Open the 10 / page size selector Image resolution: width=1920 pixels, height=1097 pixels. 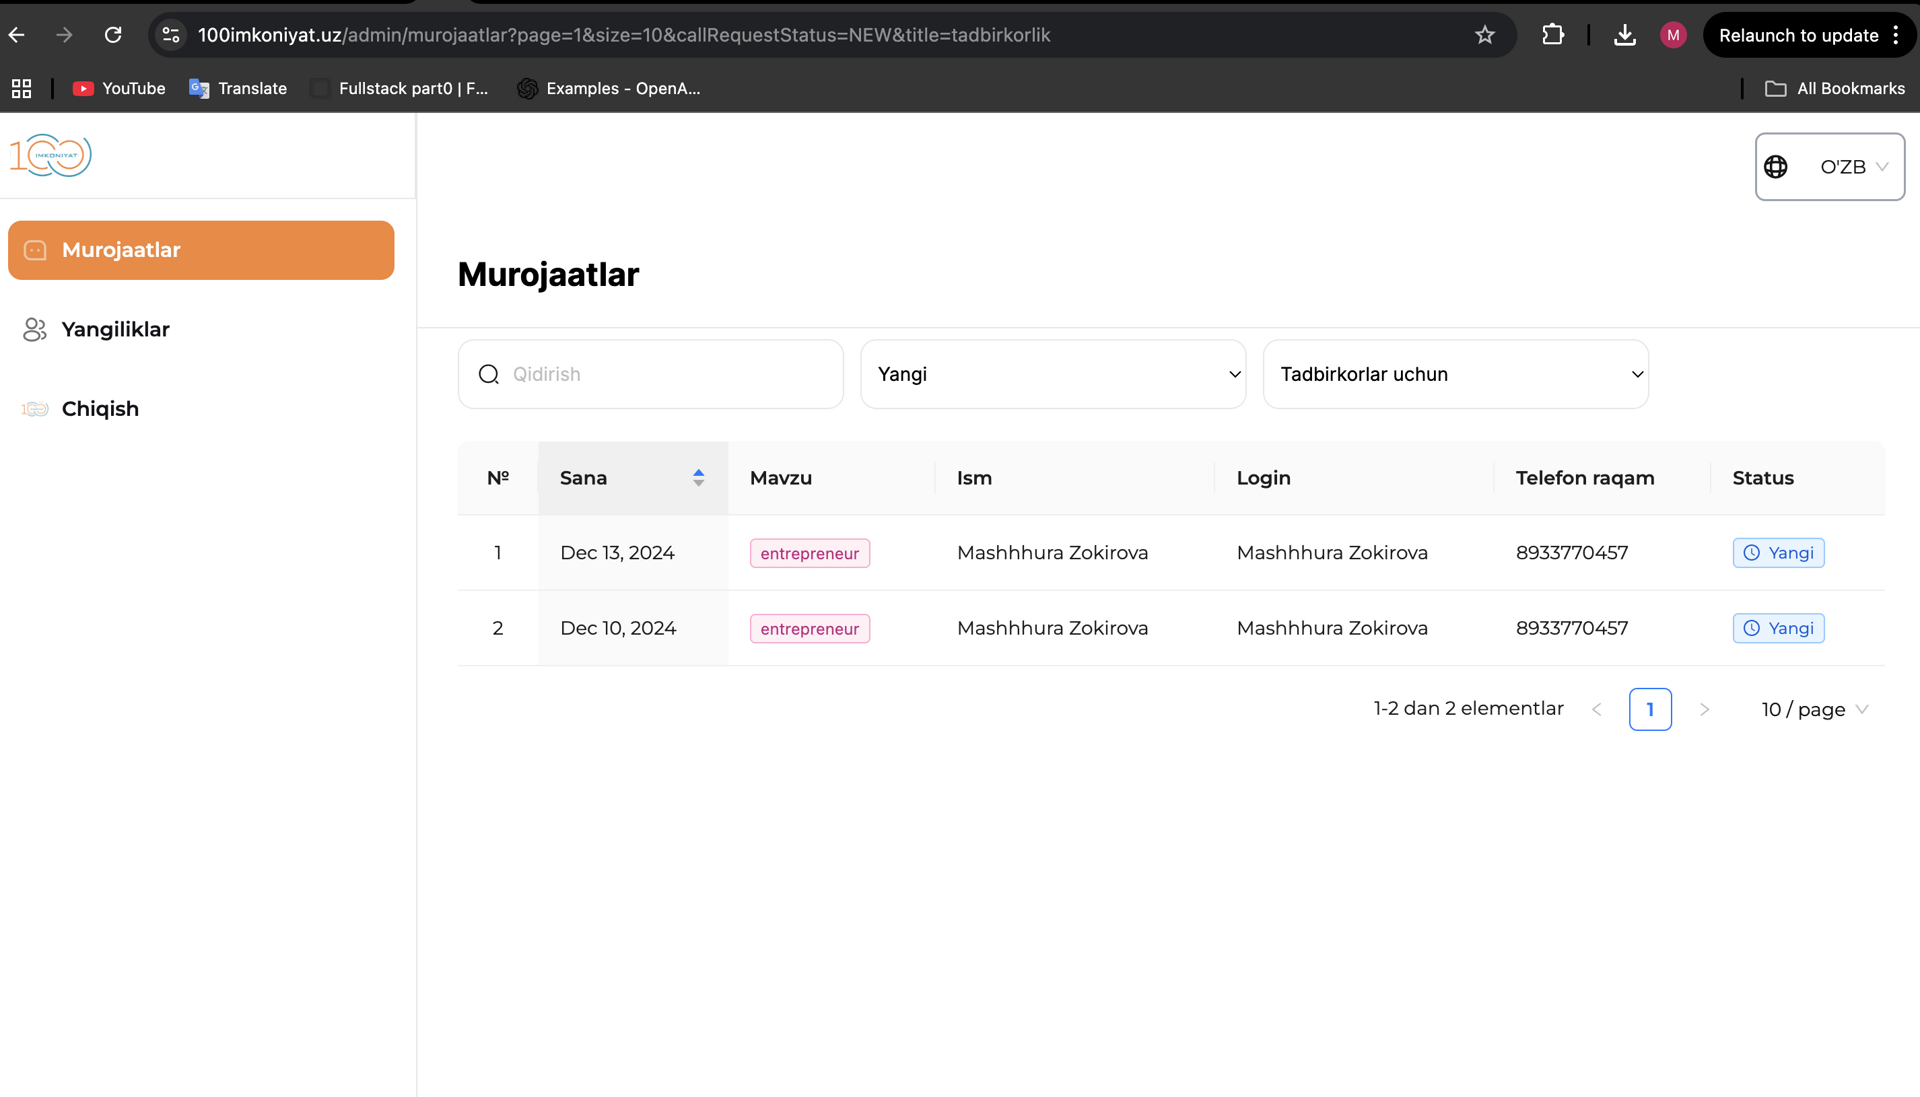click(1814, 709)
